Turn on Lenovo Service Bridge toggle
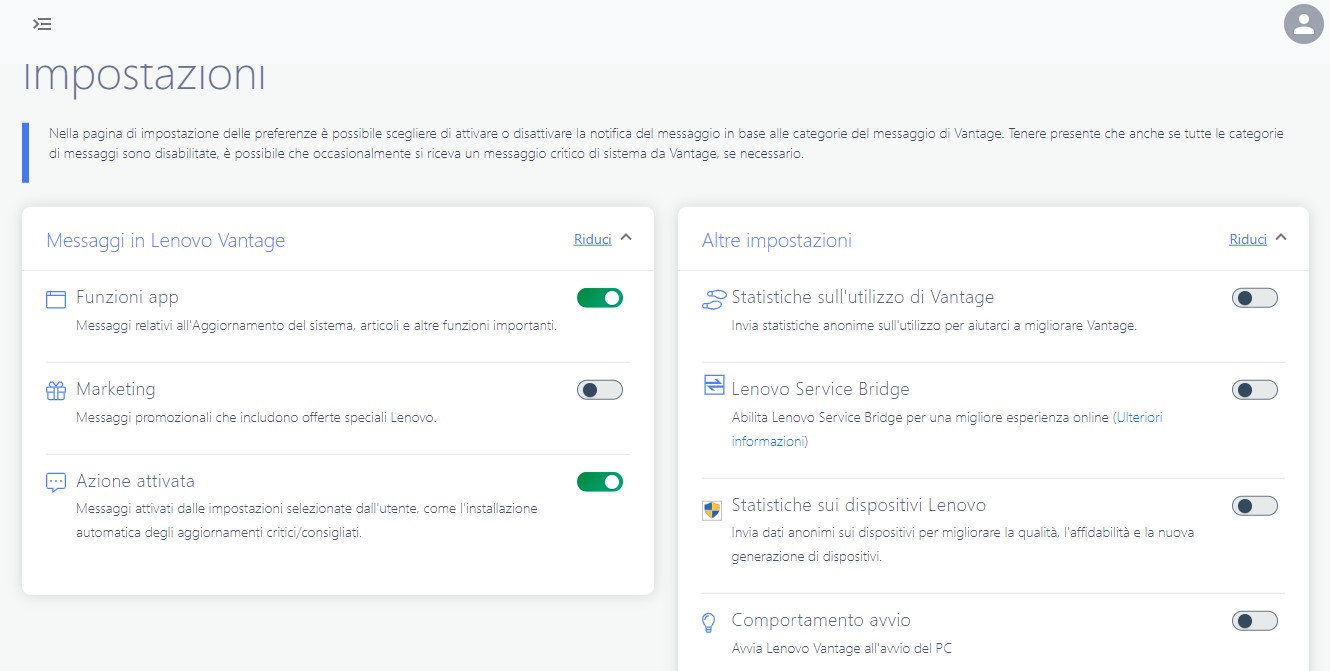The height and width of the screenshot is (671, 1330). coord(1255,390)
